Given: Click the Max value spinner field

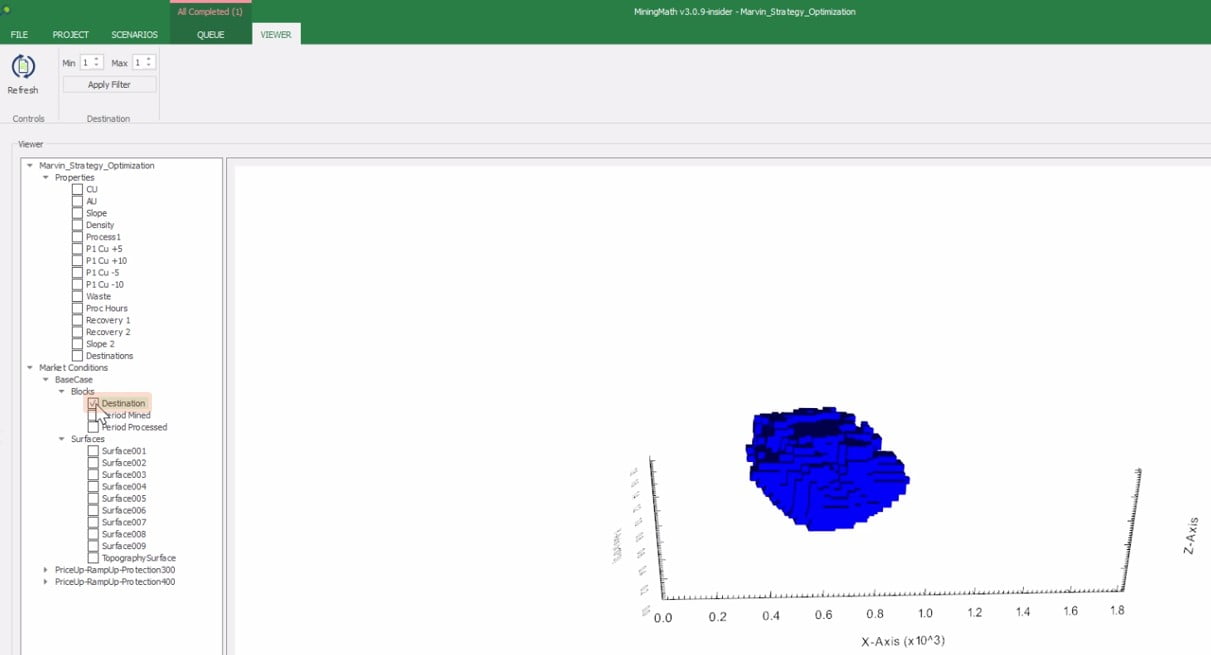Looking at the screenshot, I should click(139, 62).
